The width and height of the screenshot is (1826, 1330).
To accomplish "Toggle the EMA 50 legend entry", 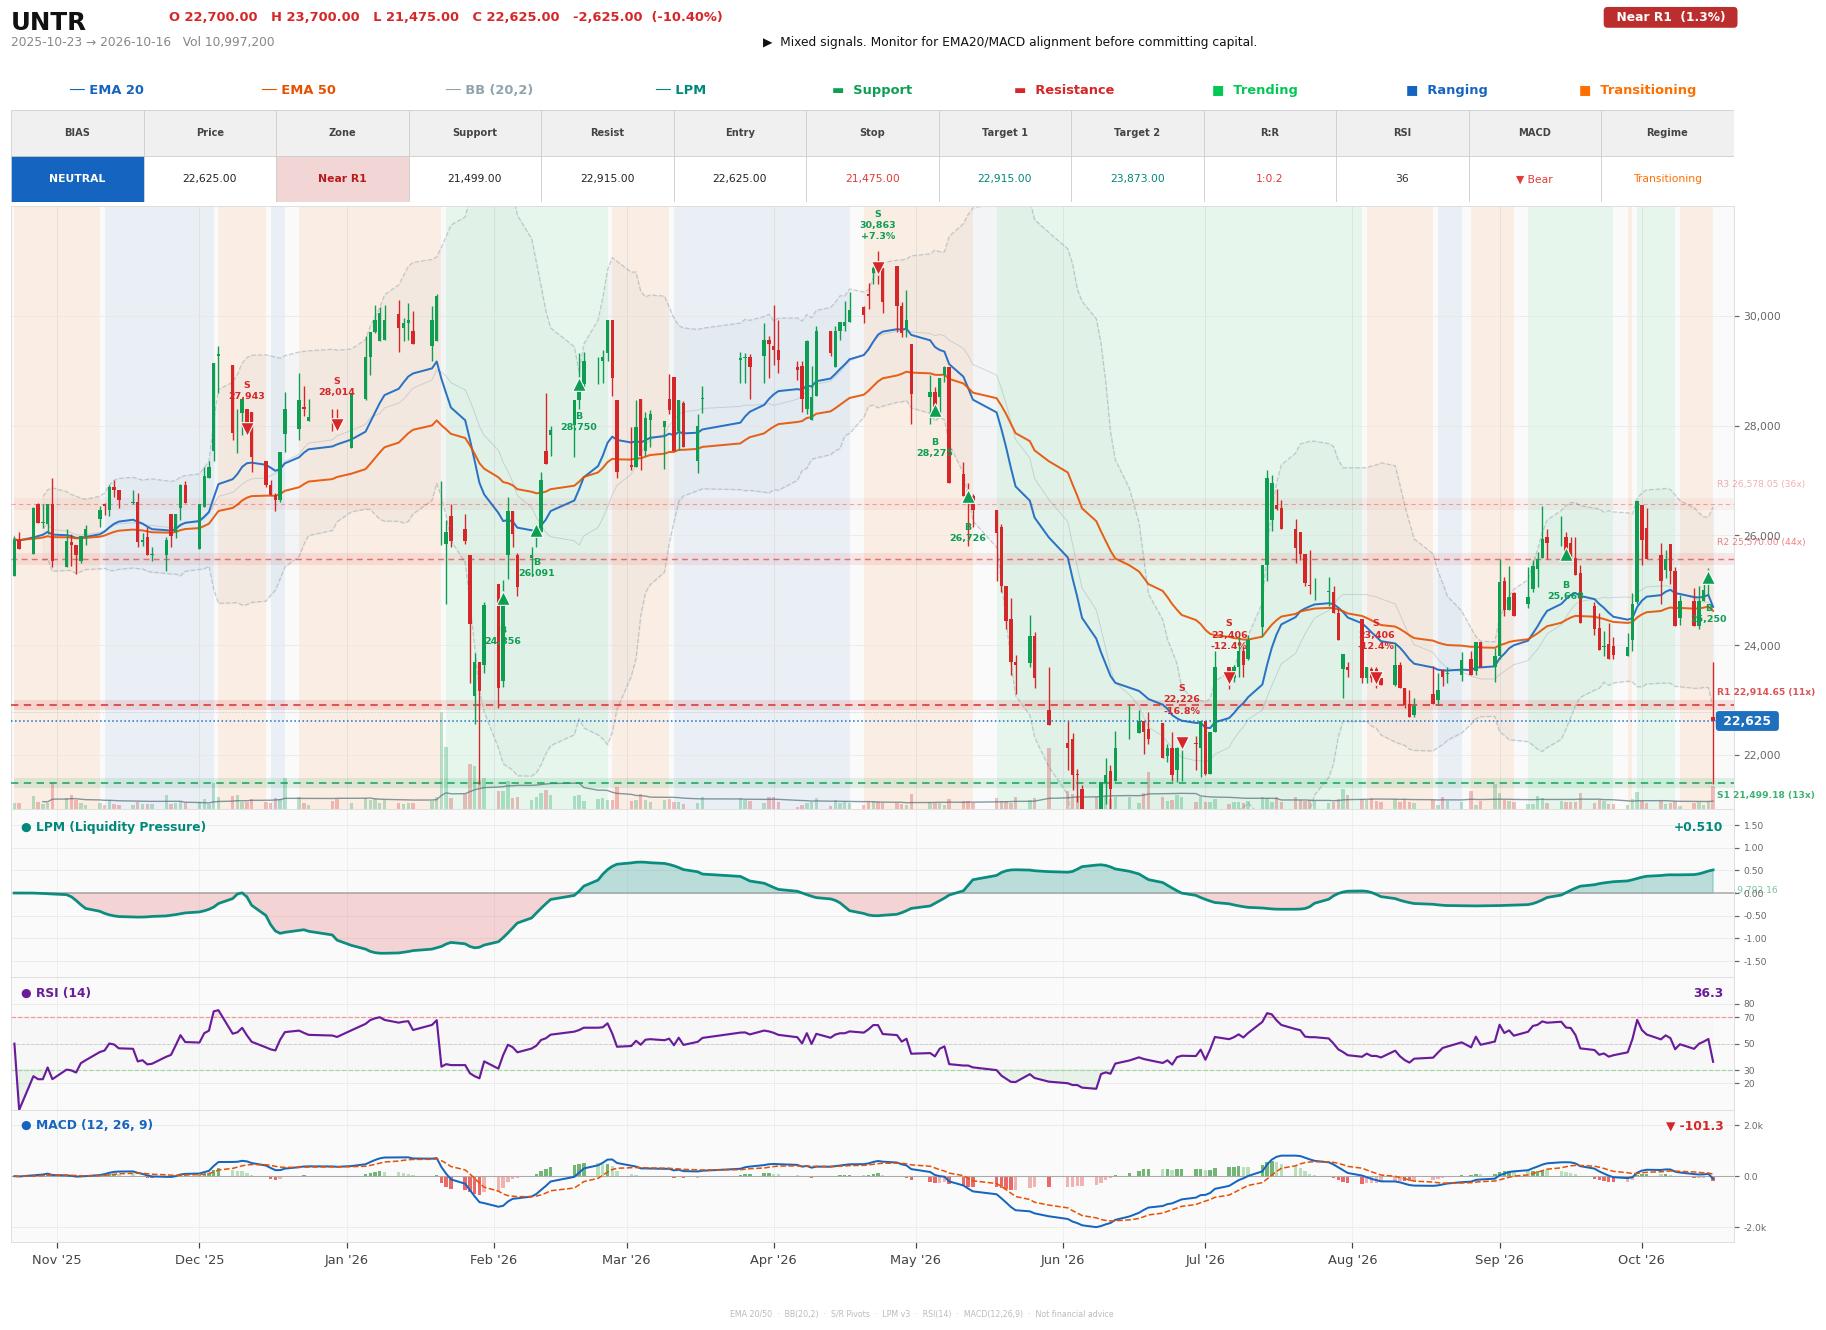I will [x=298, y=90].
